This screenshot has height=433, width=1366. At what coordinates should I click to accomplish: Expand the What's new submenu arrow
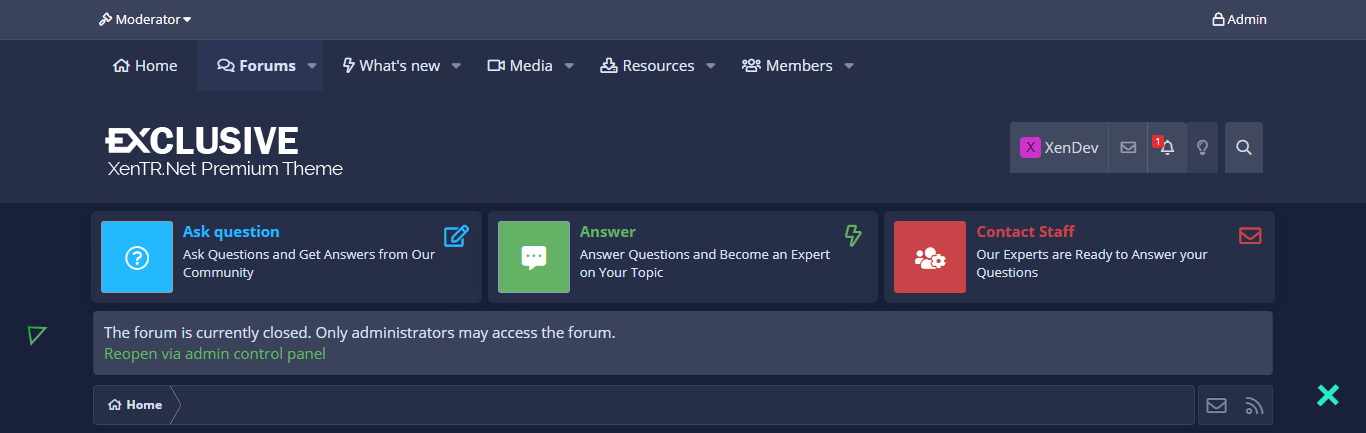(456, 66)
